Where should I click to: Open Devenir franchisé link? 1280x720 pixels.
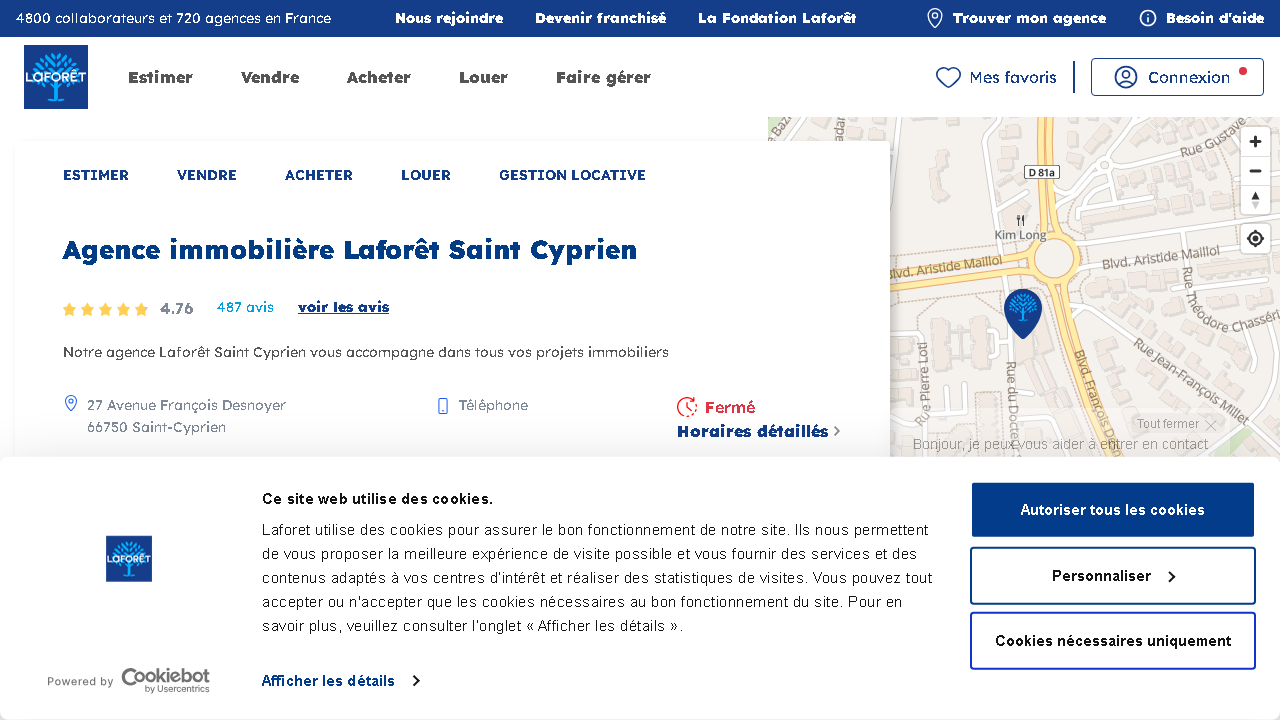point(600,18)
